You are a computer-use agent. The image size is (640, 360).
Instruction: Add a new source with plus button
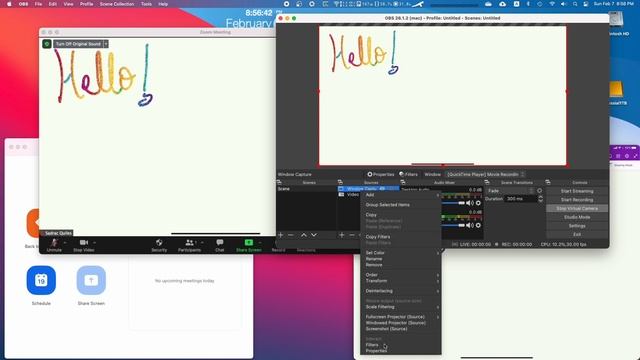[x=342, y=235]
